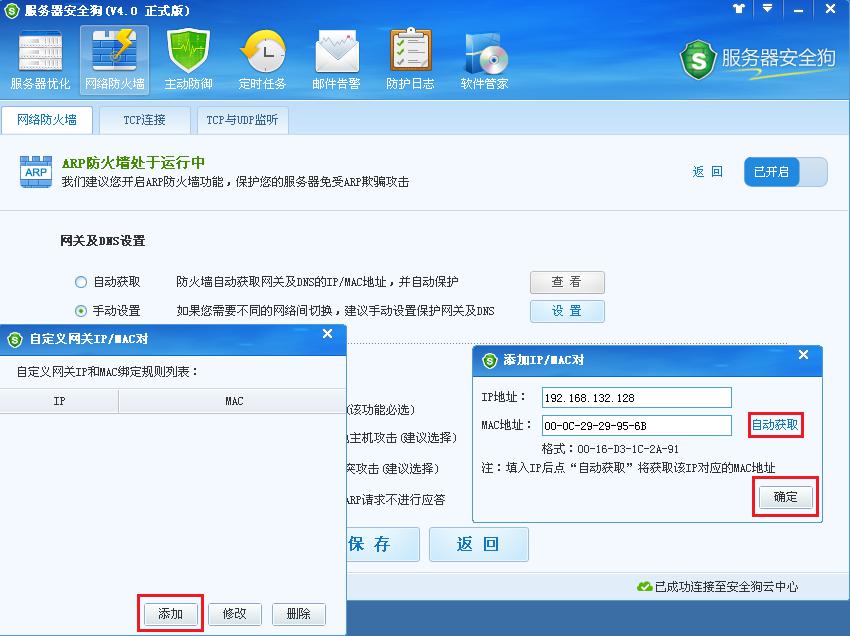850x636 pixels.
Task: Open the titlebar dropdown arrow menu
Action: pyautogui.click(x=766, y=10)
